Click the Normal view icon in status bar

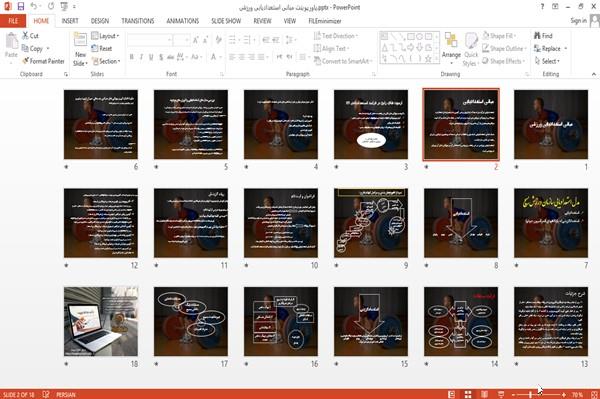pyautogui.click(x=452, y=394)
